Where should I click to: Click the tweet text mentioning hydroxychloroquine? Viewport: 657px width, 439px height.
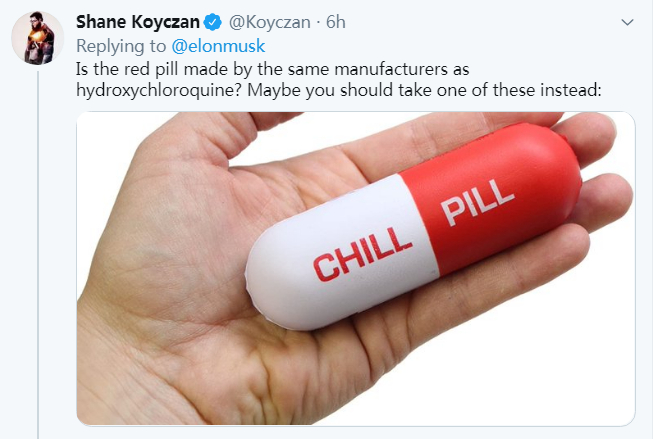coord(339,79)
